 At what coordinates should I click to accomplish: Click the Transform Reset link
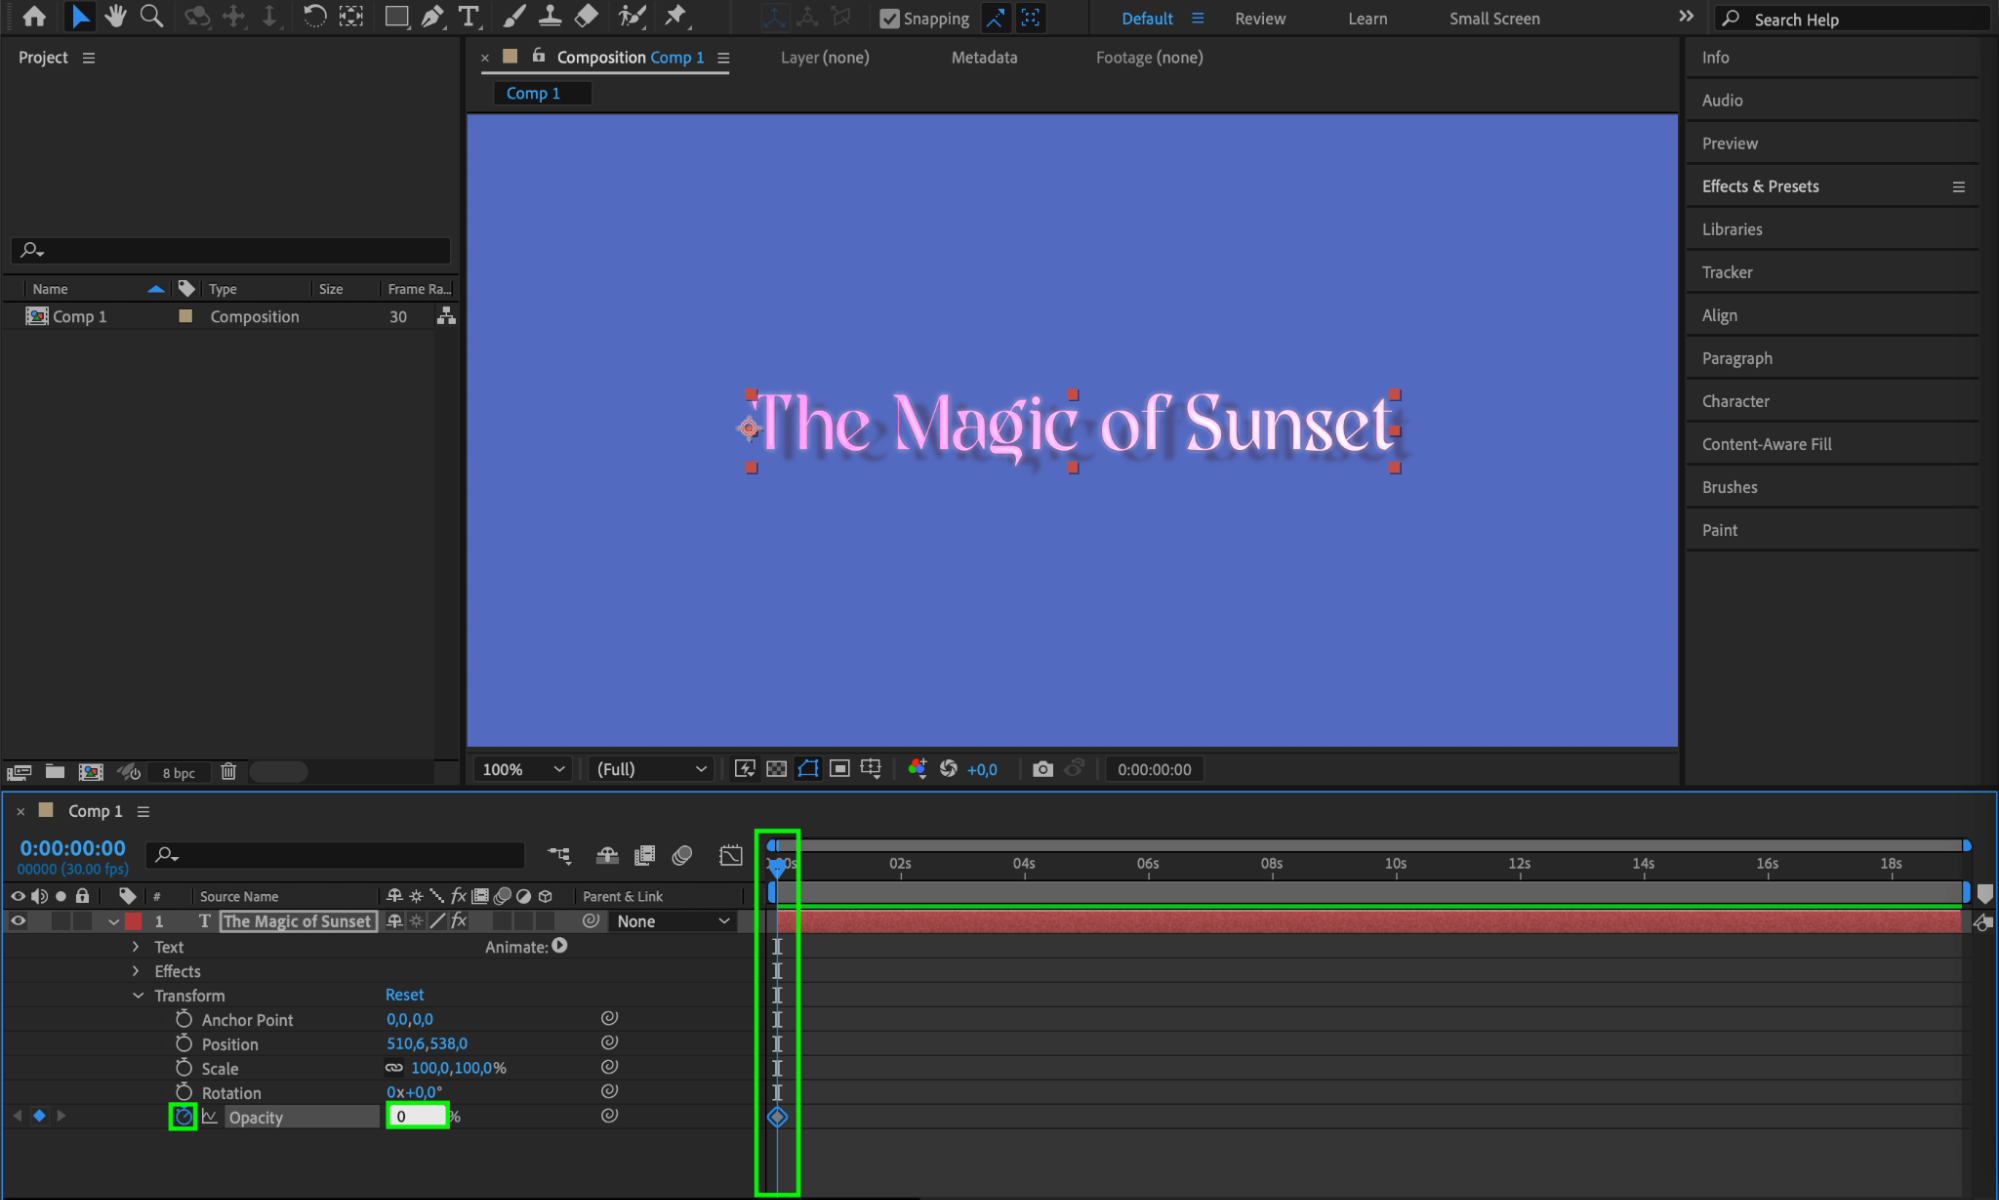tap(404, 995)
